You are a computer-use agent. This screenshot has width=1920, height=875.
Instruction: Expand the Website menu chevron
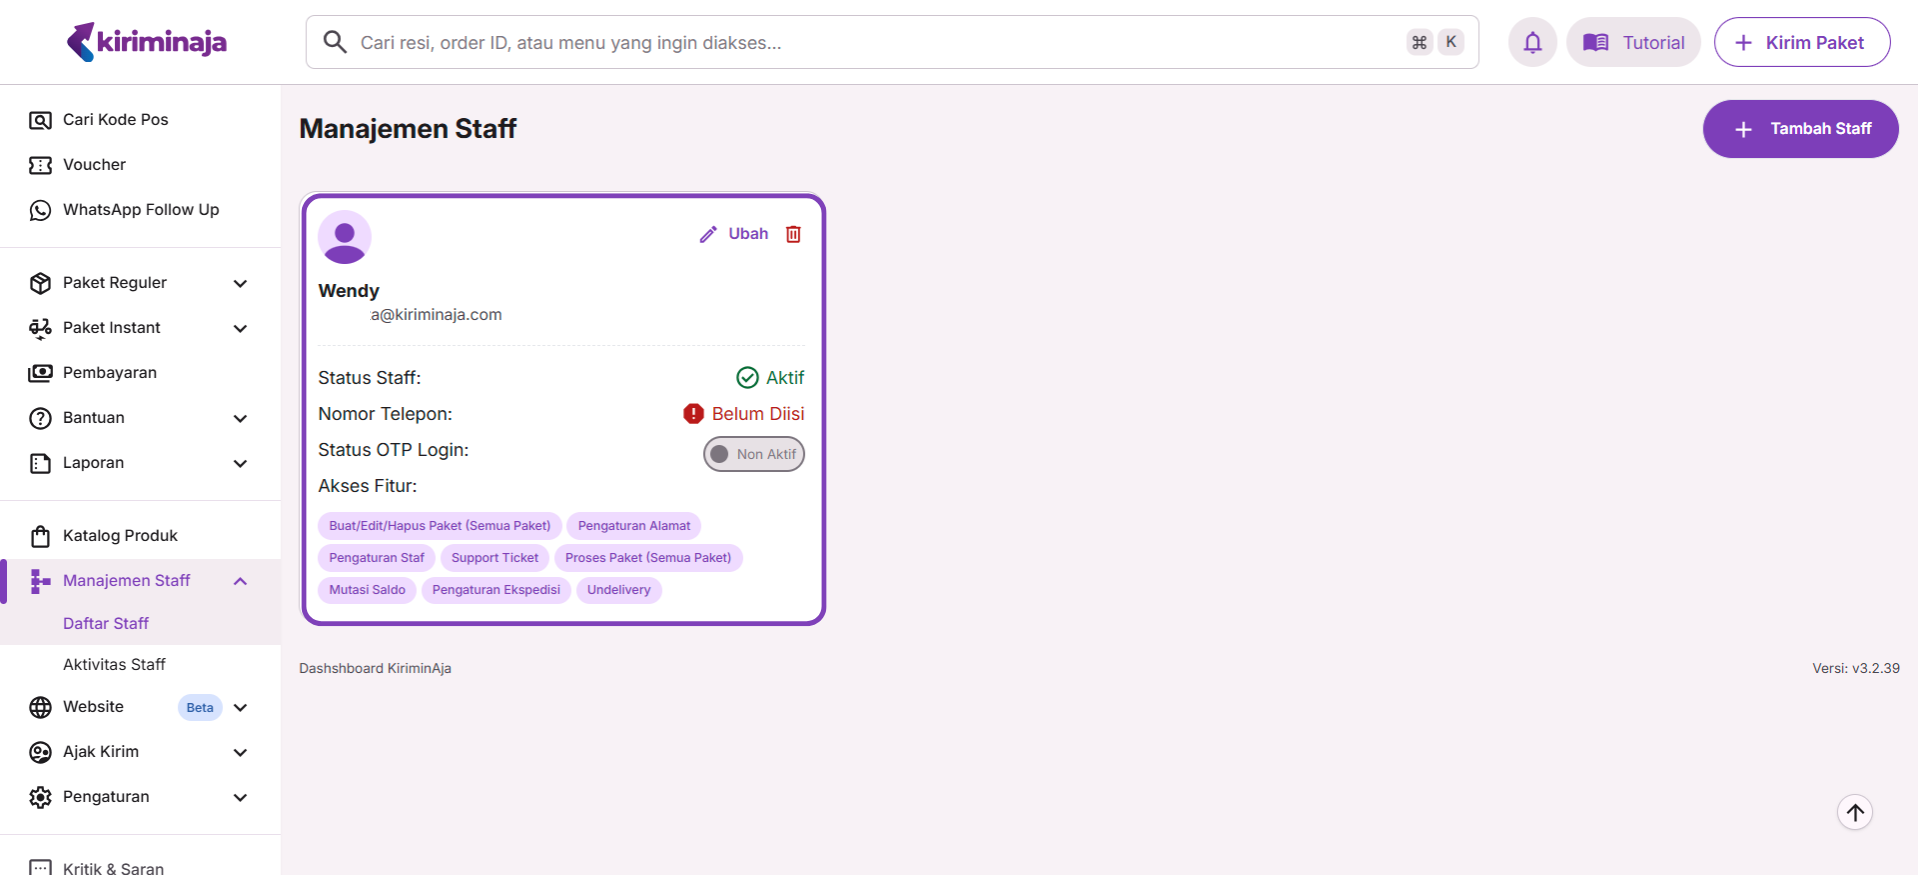coord(240,707)
